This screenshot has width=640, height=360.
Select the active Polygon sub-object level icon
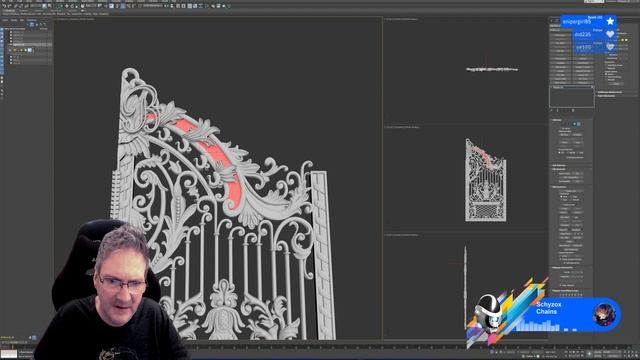coord(574,124)
